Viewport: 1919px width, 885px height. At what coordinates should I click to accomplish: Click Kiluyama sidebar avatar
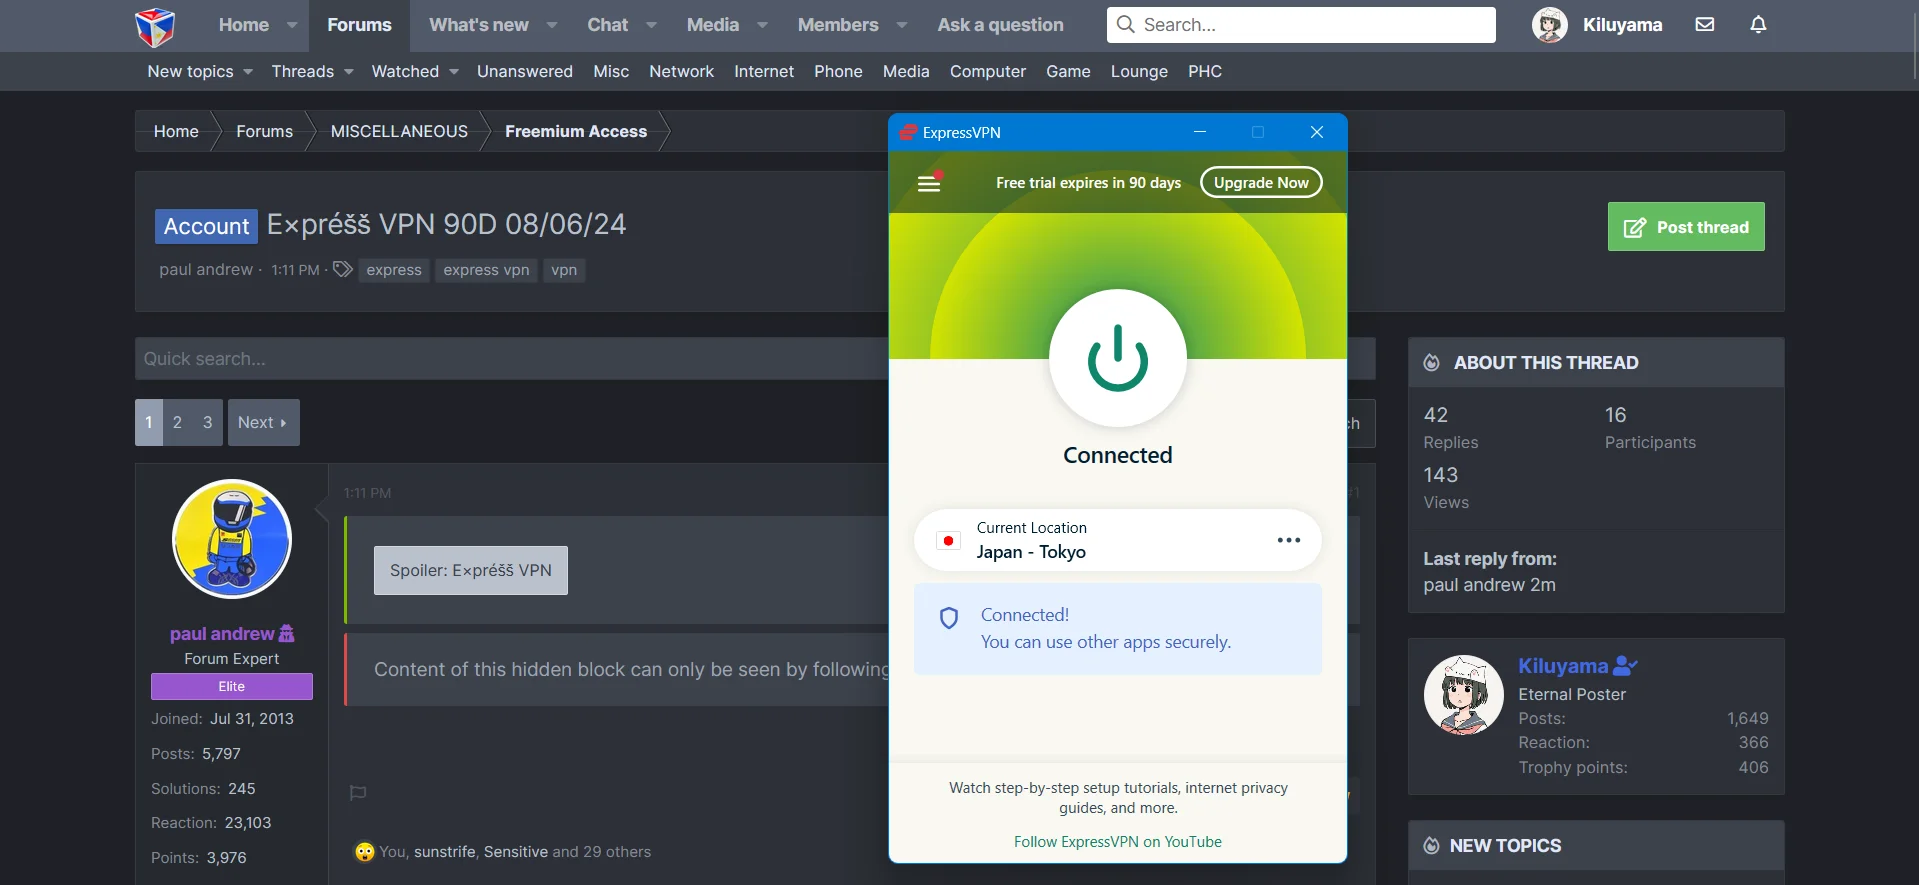(x=1464, y=695)
